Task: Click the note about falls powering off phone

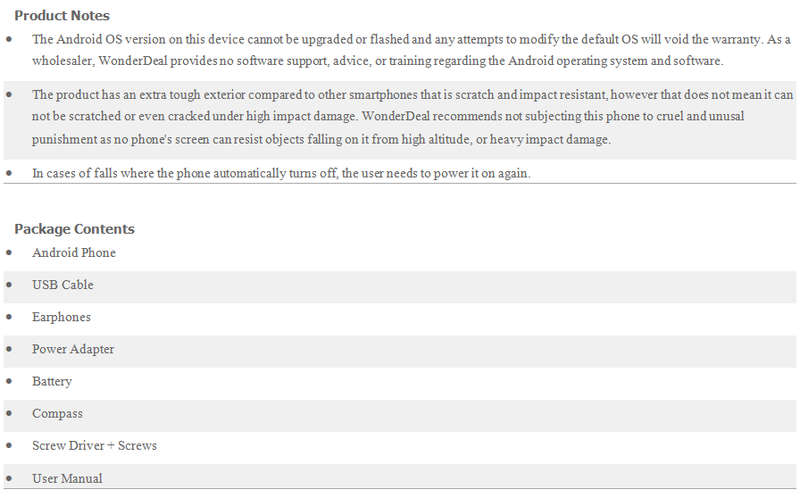Action: (281, 173)
